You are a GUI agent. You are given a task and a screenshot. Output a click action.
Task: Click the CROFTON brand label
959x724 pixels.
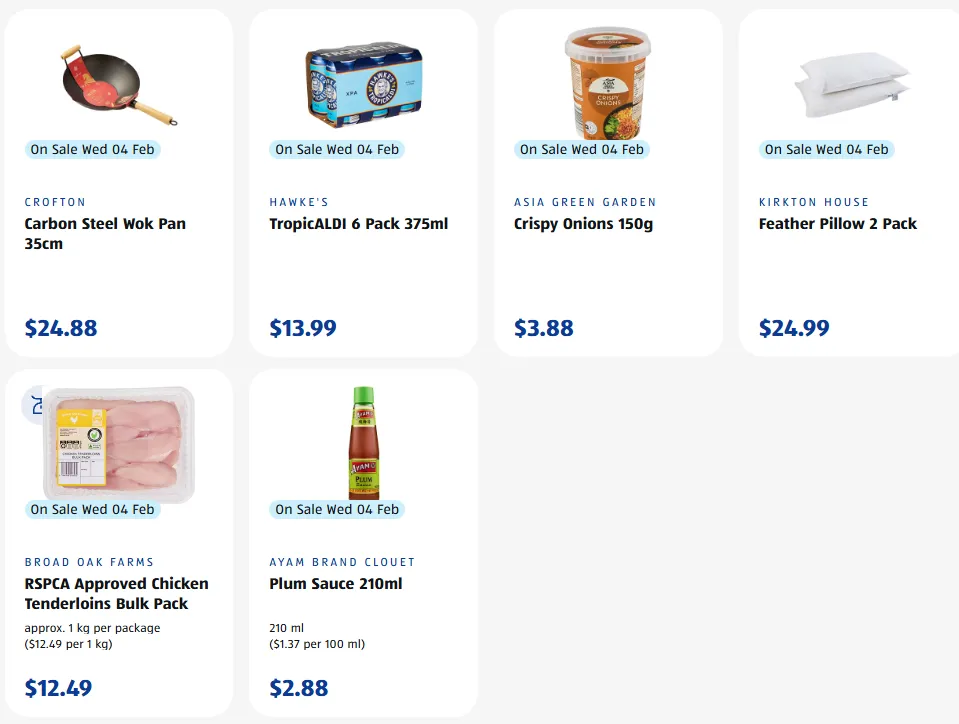[x=55, y=202]
